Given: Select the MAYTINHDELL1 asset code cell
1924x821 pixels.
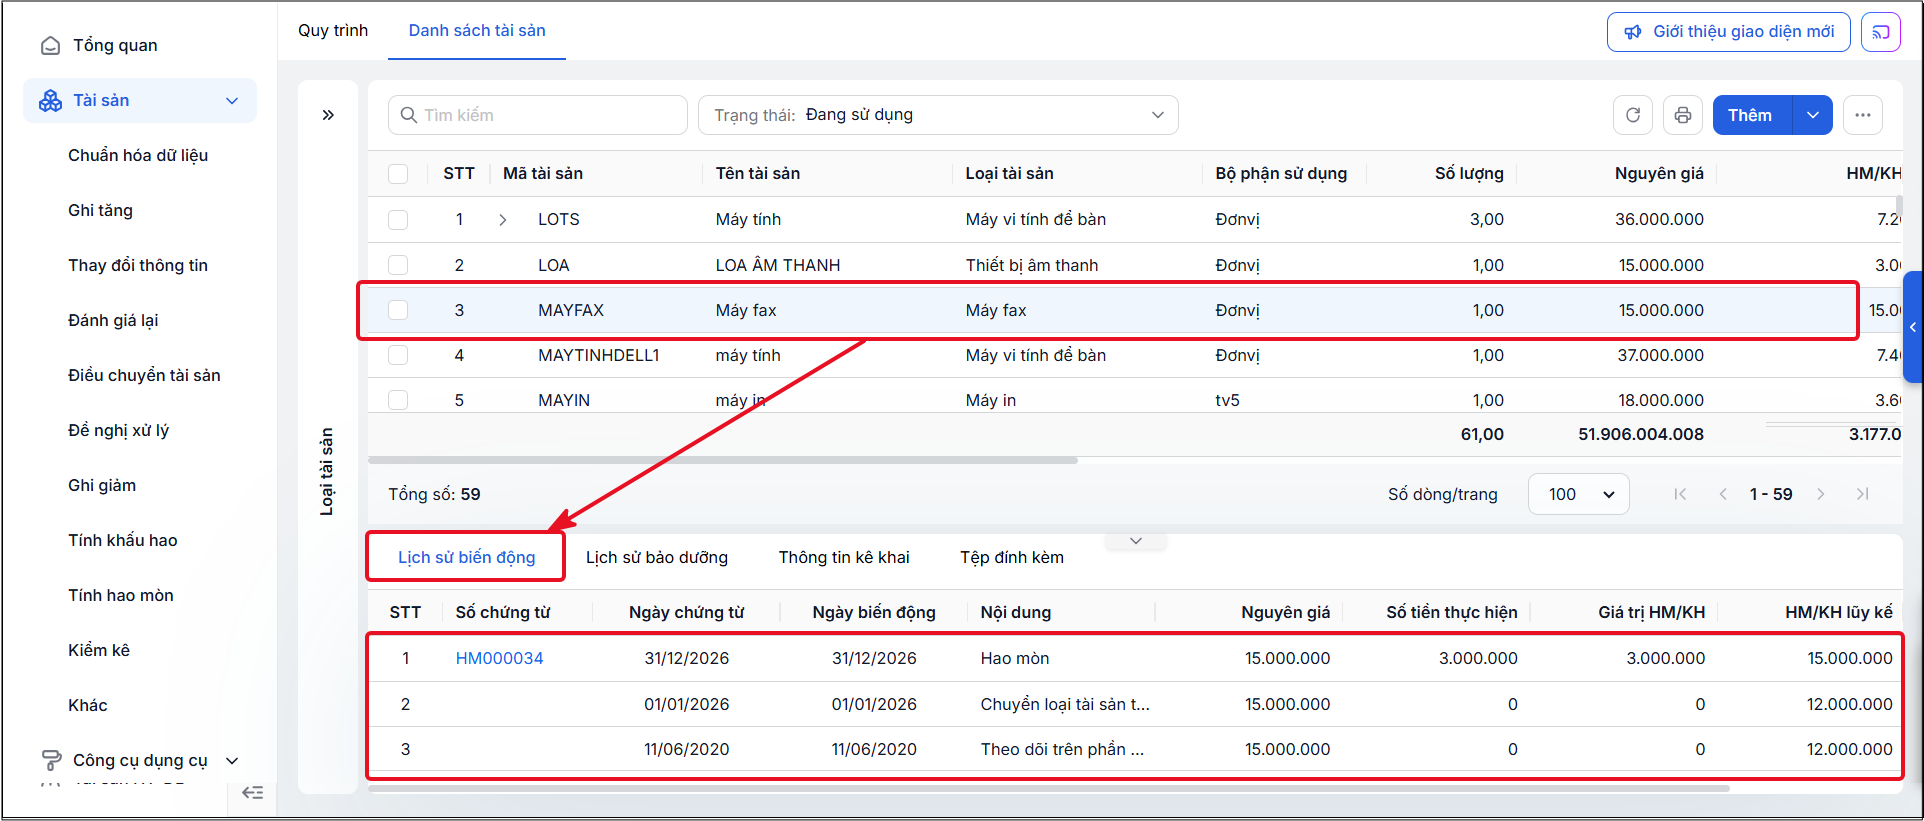Looking at the screenshot, I should 599,355.
